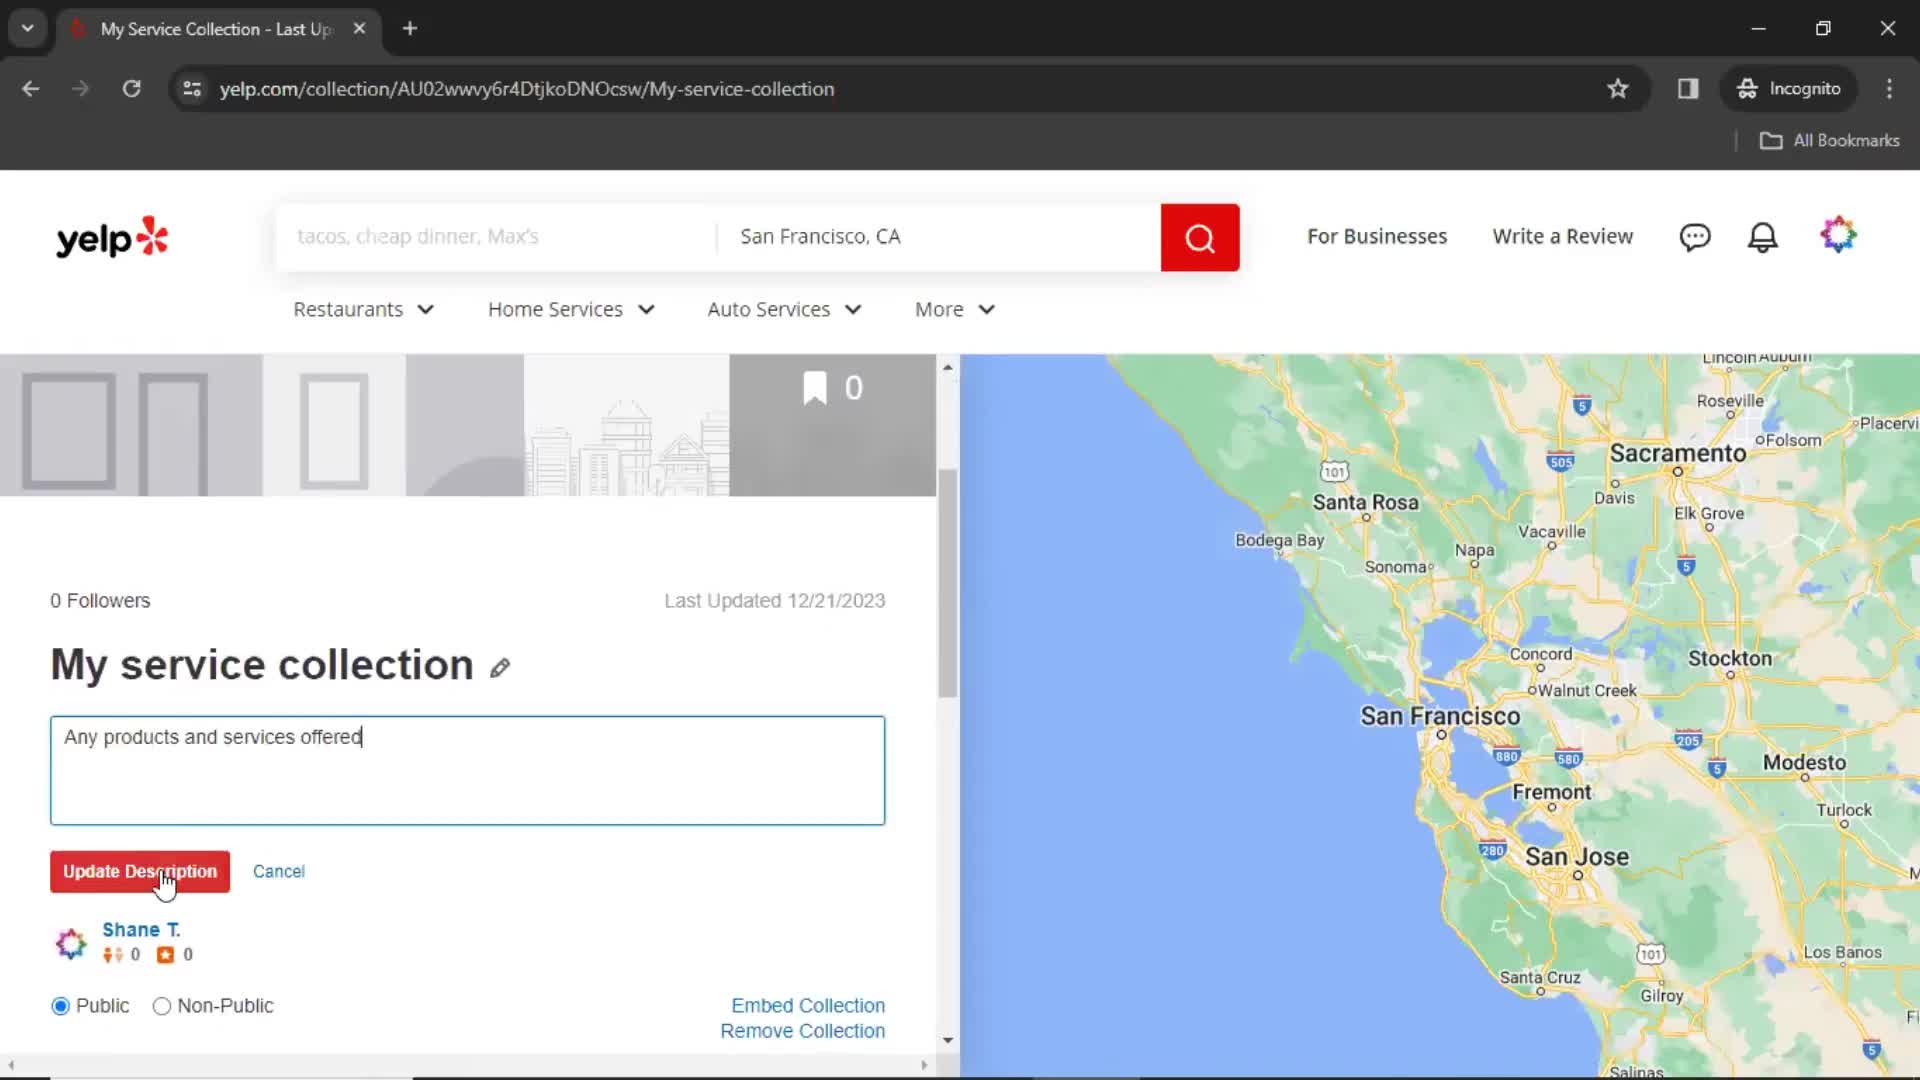1920x1080 pixels.
Task: Click Shane T. avatar image
Action: pos(71,942)
